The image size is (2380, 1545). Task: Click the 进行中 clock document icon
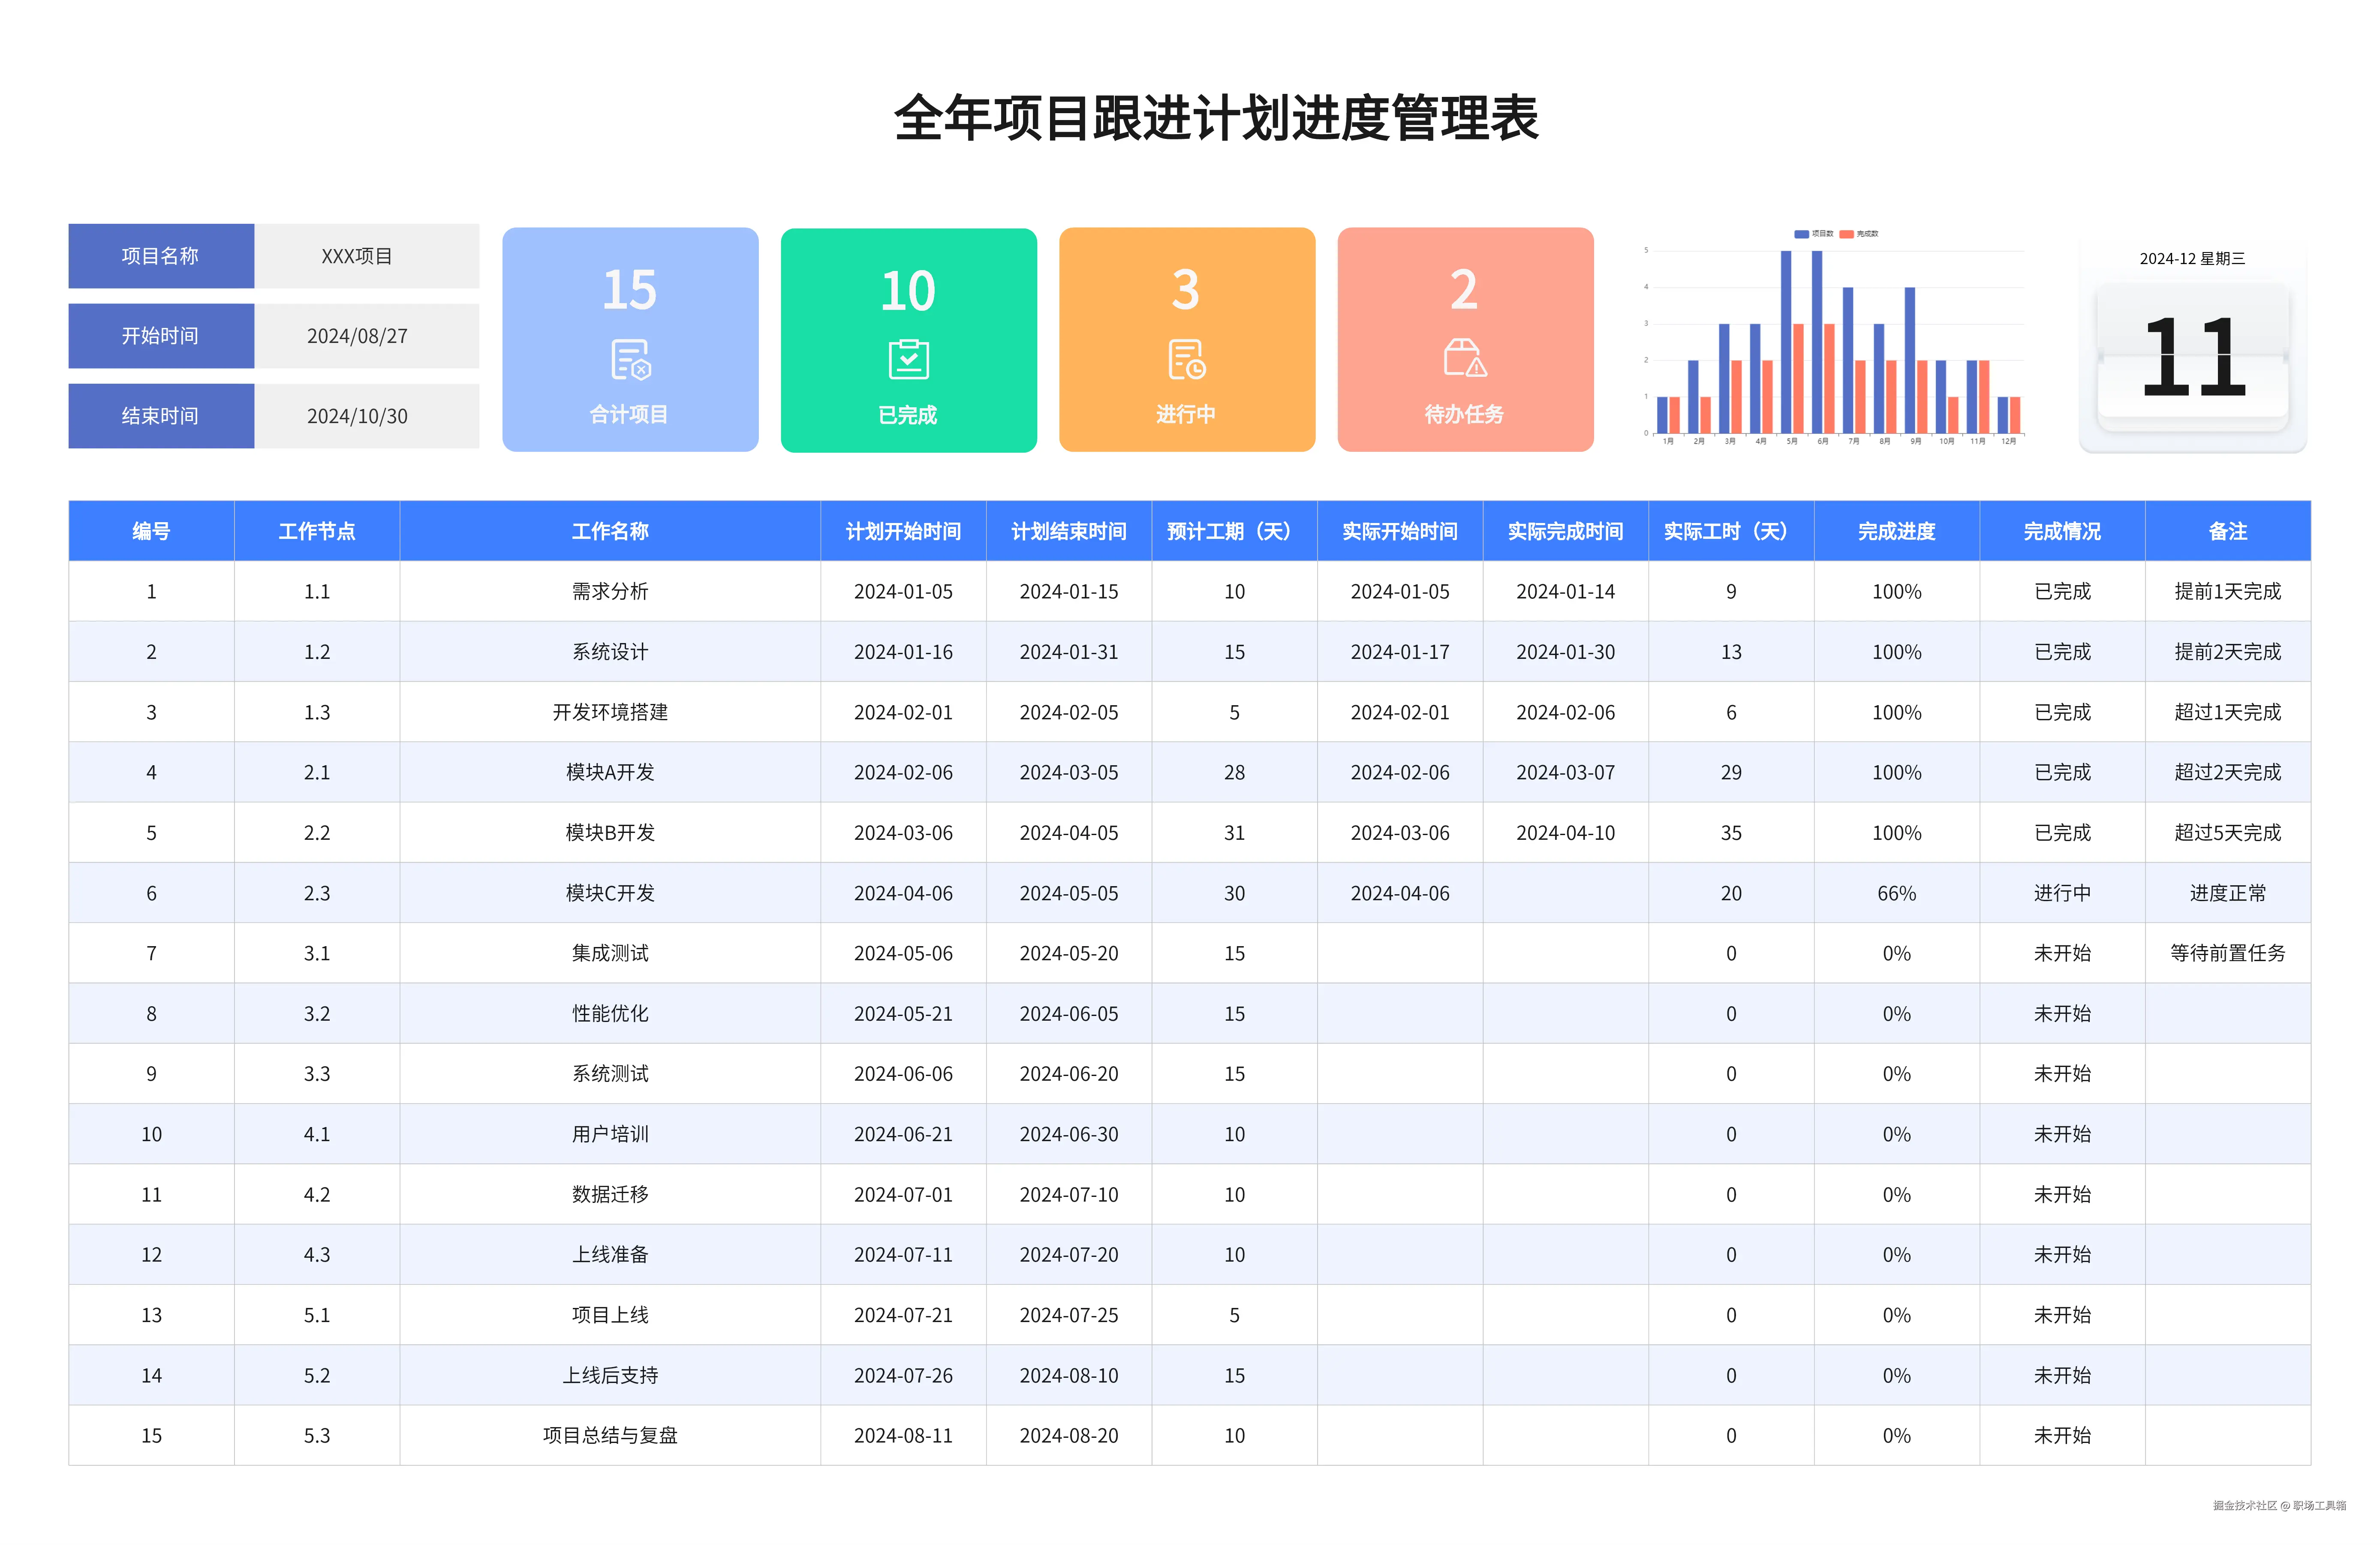[1186, 360]
